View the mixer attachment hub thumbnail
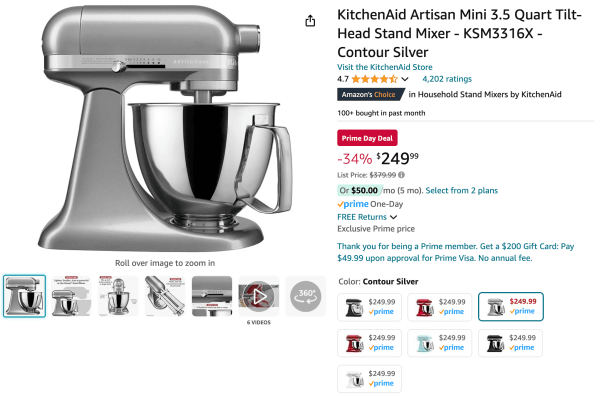The width and height of the screenshot is (600, 396). point(165,296)
